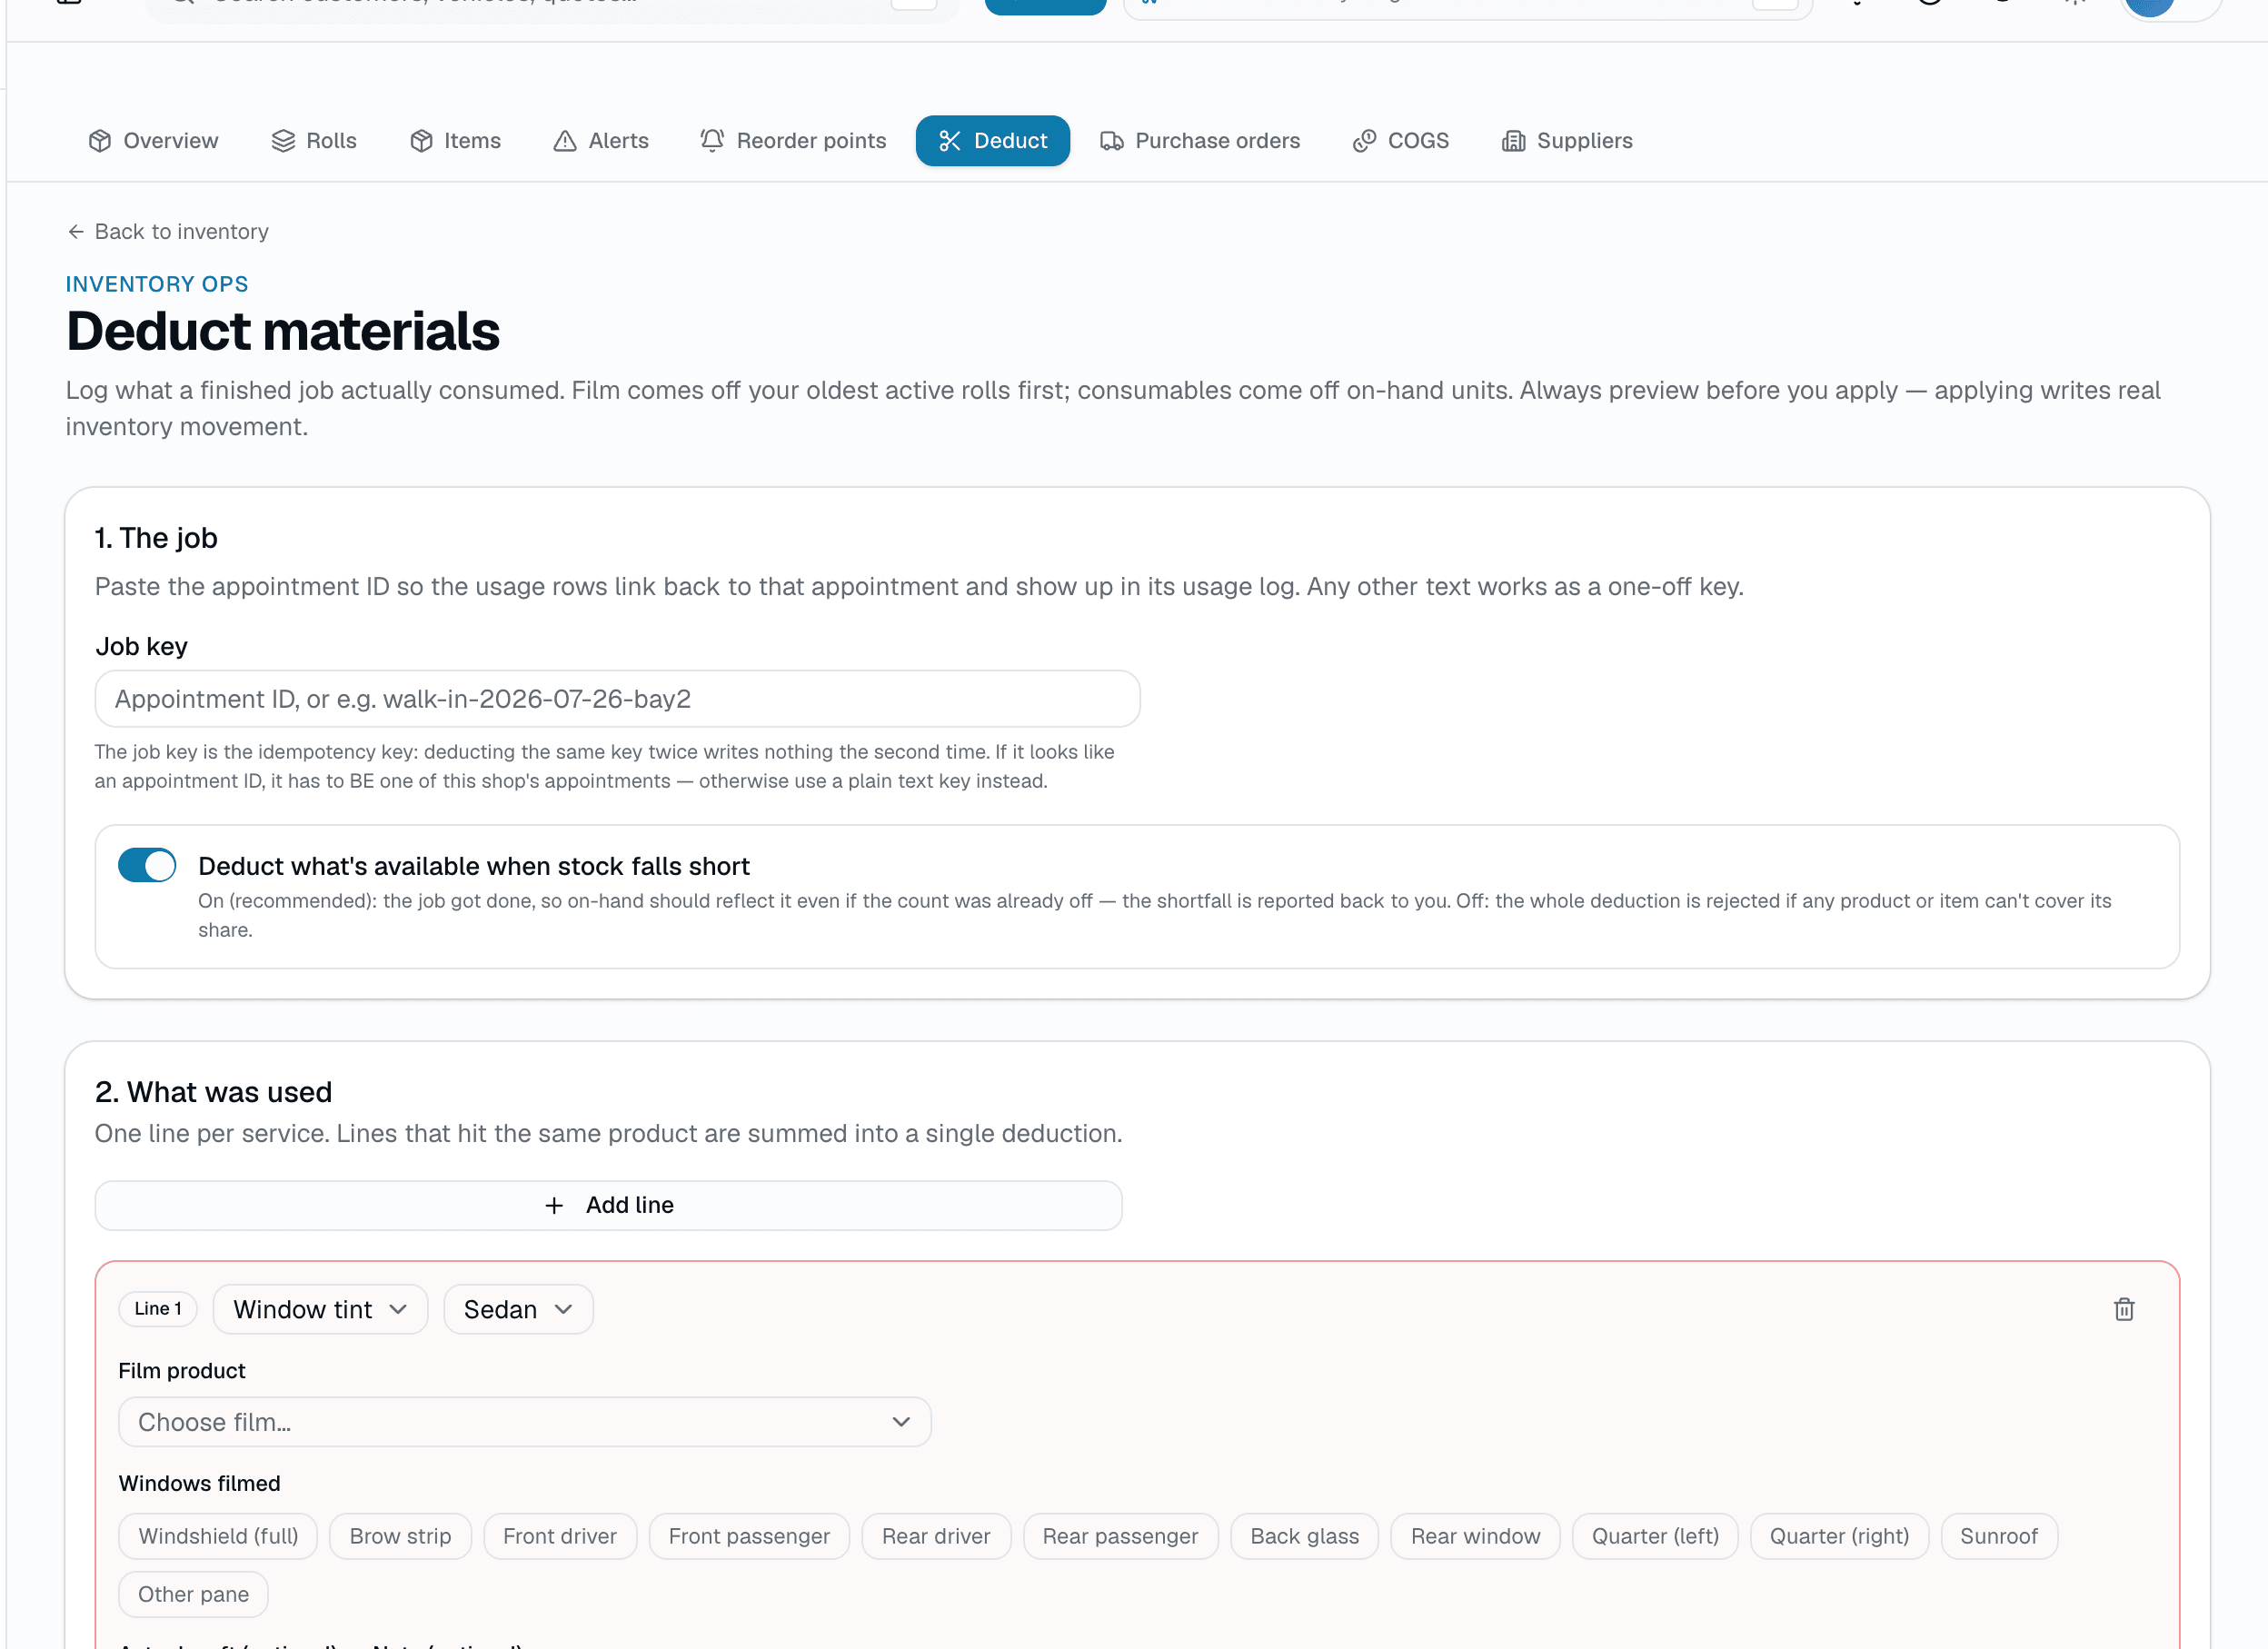Select the Brow strip chip

click(400, 1536)
